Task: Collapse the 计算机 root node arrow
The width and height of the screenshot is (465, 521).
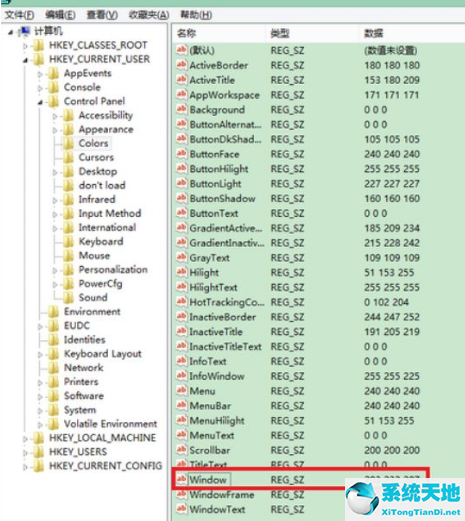Action: point(11,32)
